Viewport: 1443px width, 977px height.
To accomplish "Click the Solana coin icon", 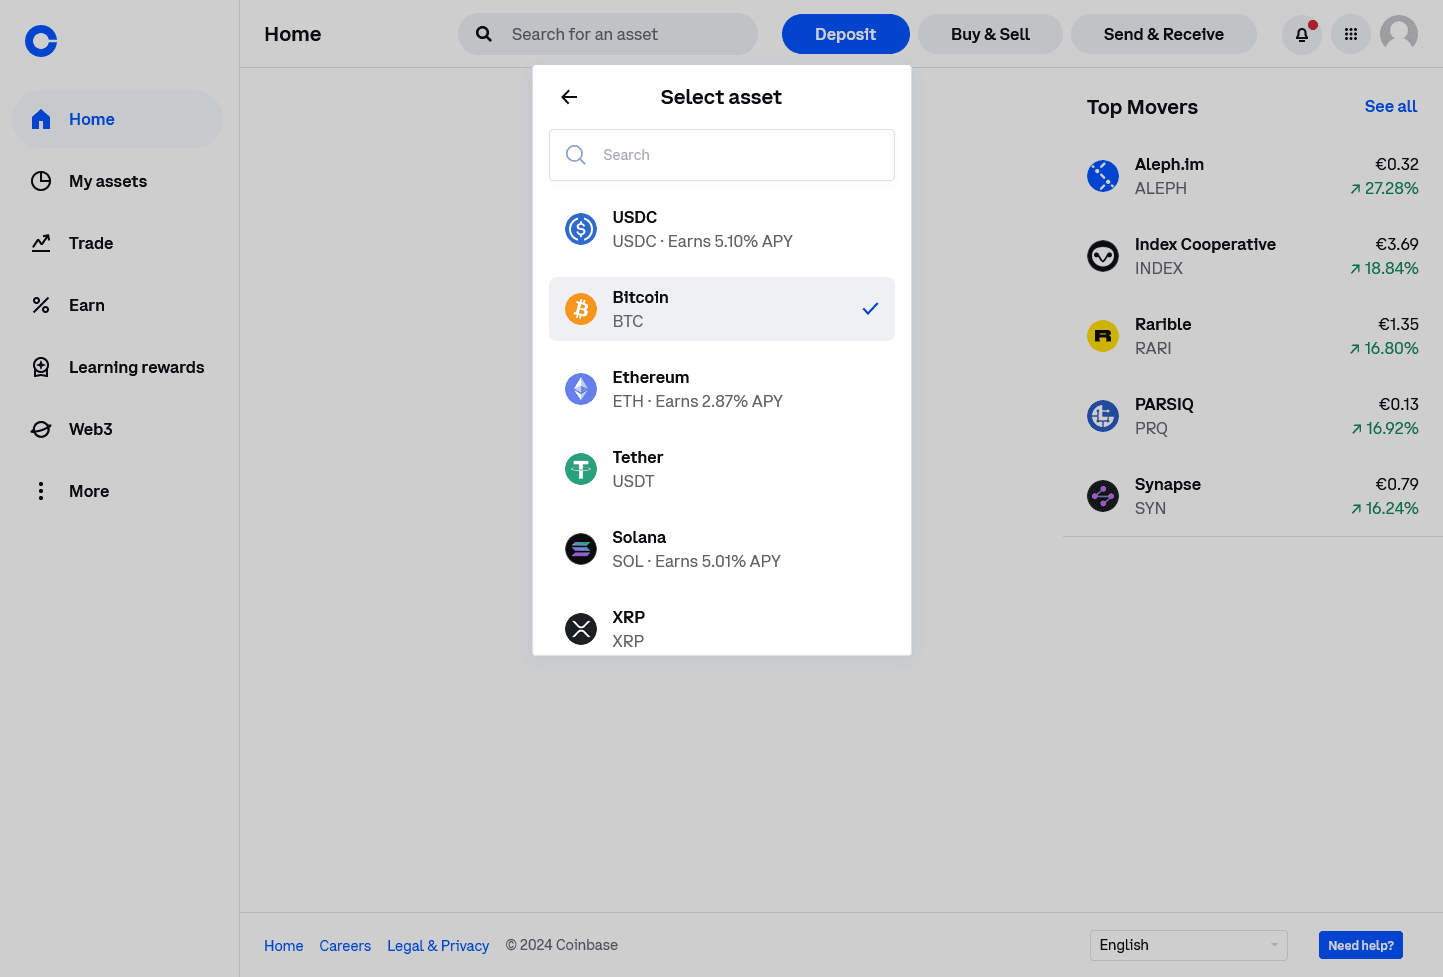I will coord(581,549).
